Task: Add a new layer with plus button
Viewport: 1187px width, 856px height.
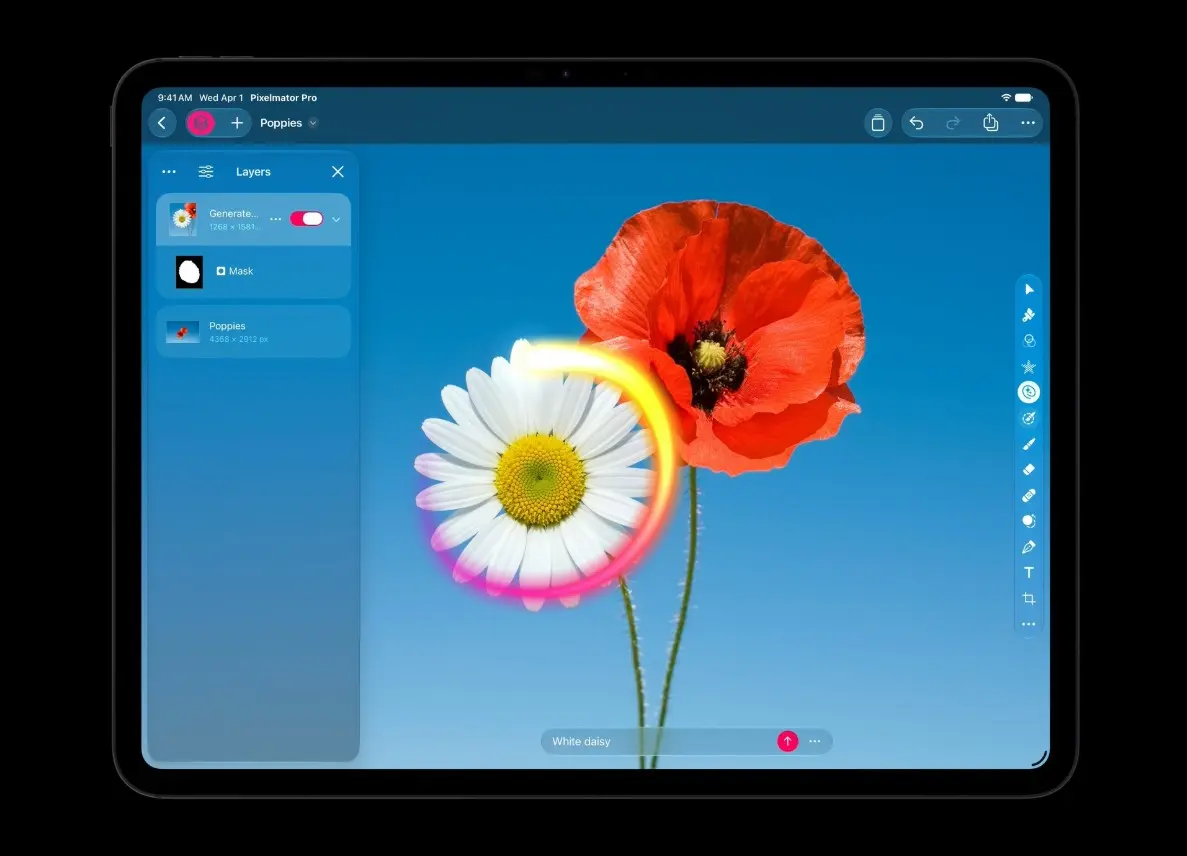Action: tap(237, 123)
